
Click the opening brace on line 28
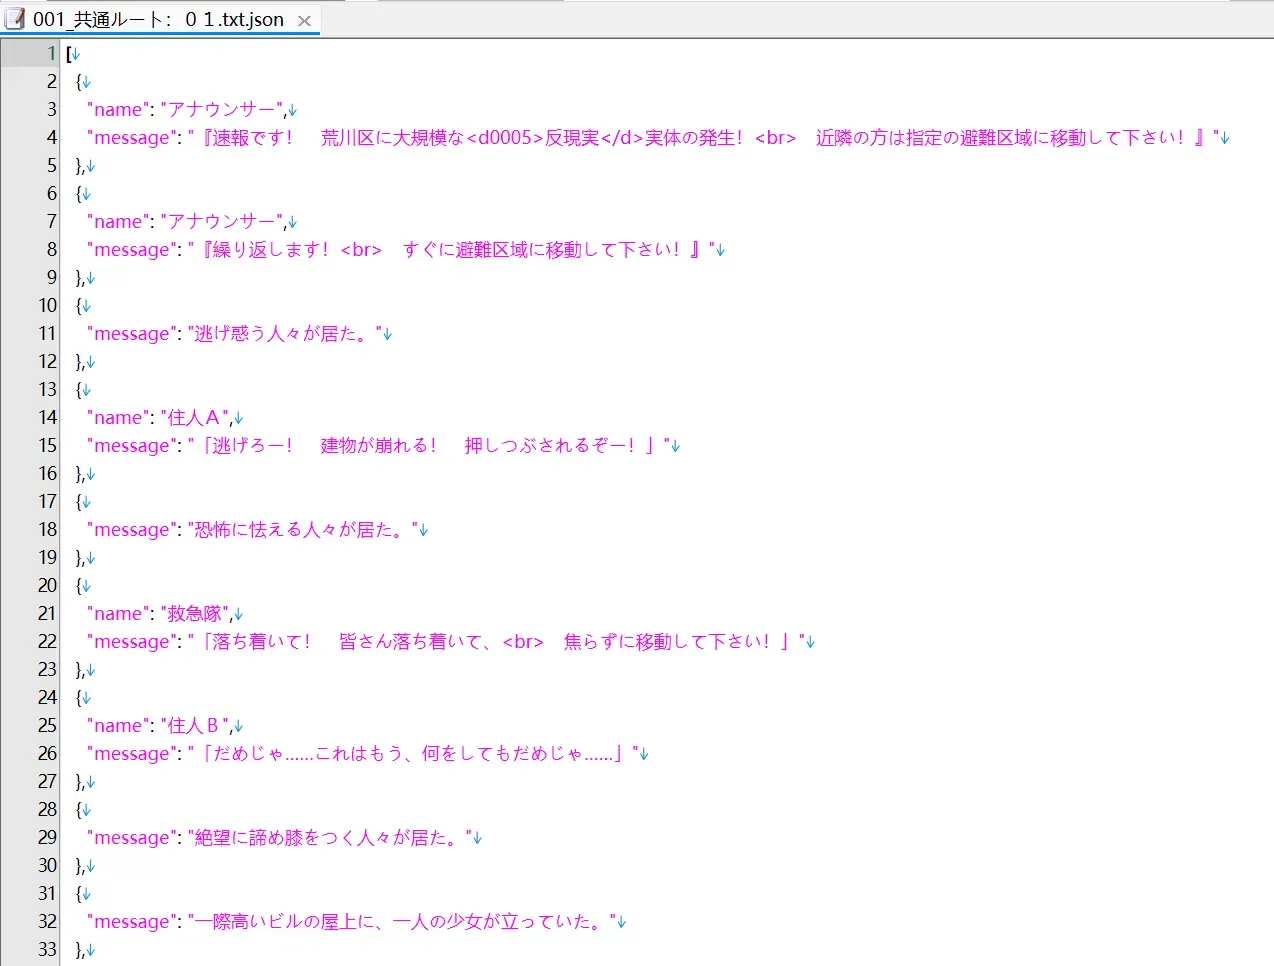pos(79,810)
